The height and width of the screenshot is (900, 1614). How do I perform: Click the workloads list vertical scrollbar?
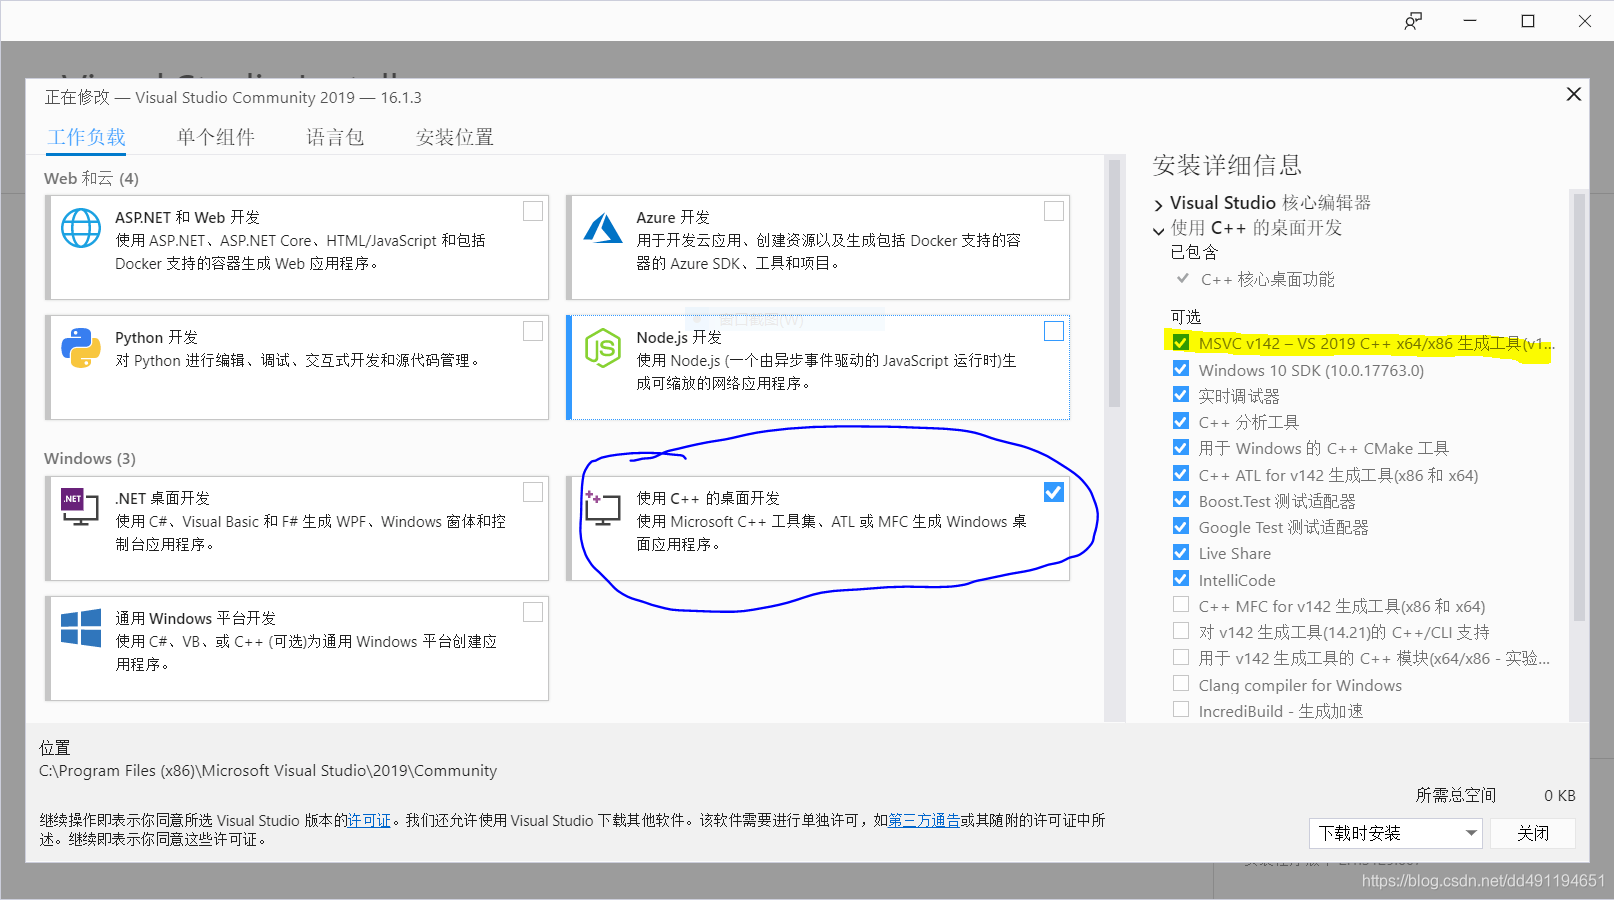point(1114,284)
